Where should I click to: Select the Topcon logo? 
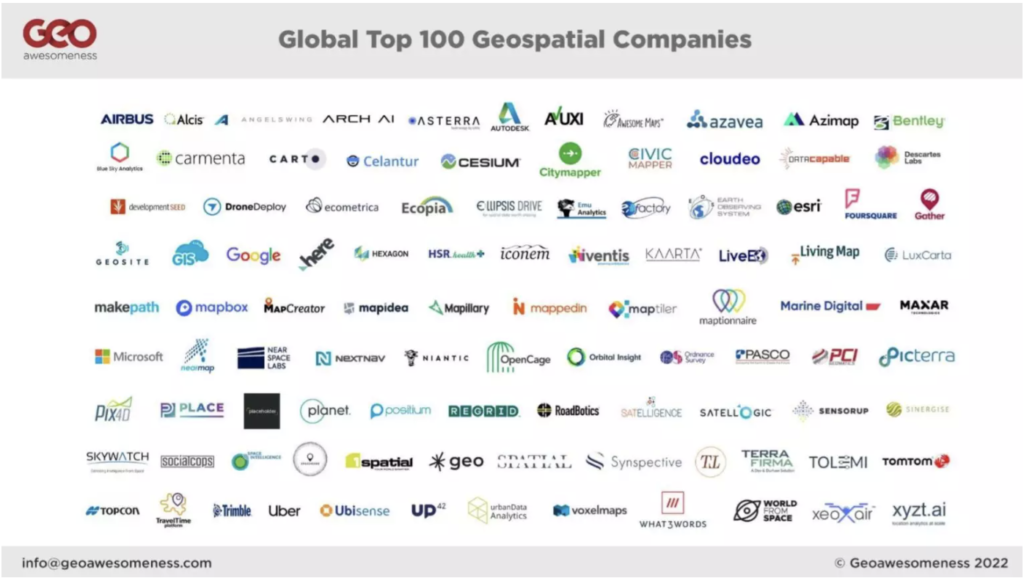[112, 511]
